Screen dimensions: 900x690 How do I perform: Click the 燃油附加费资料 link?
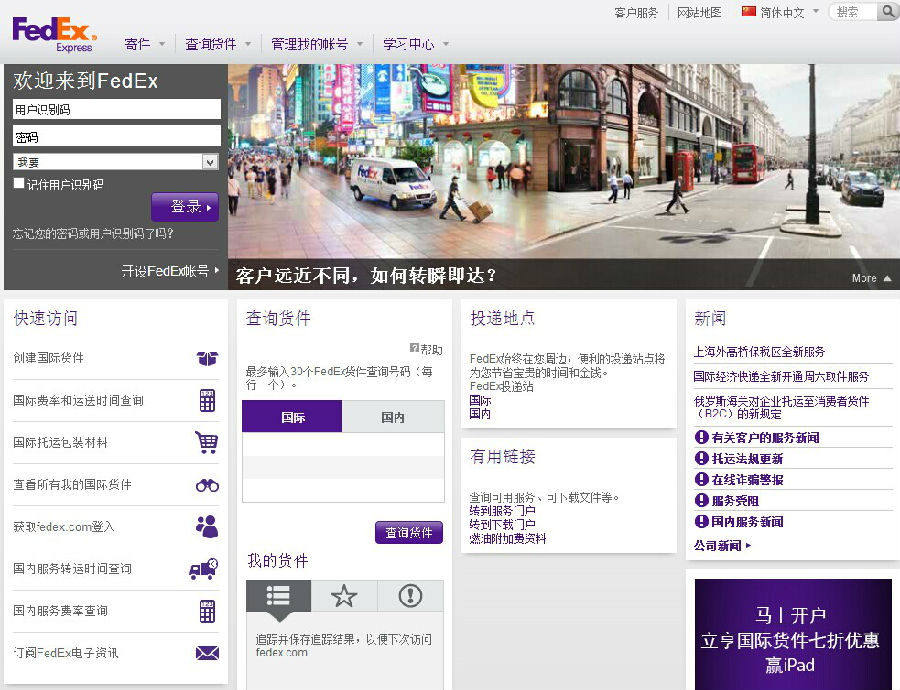[x=507, y=538]
